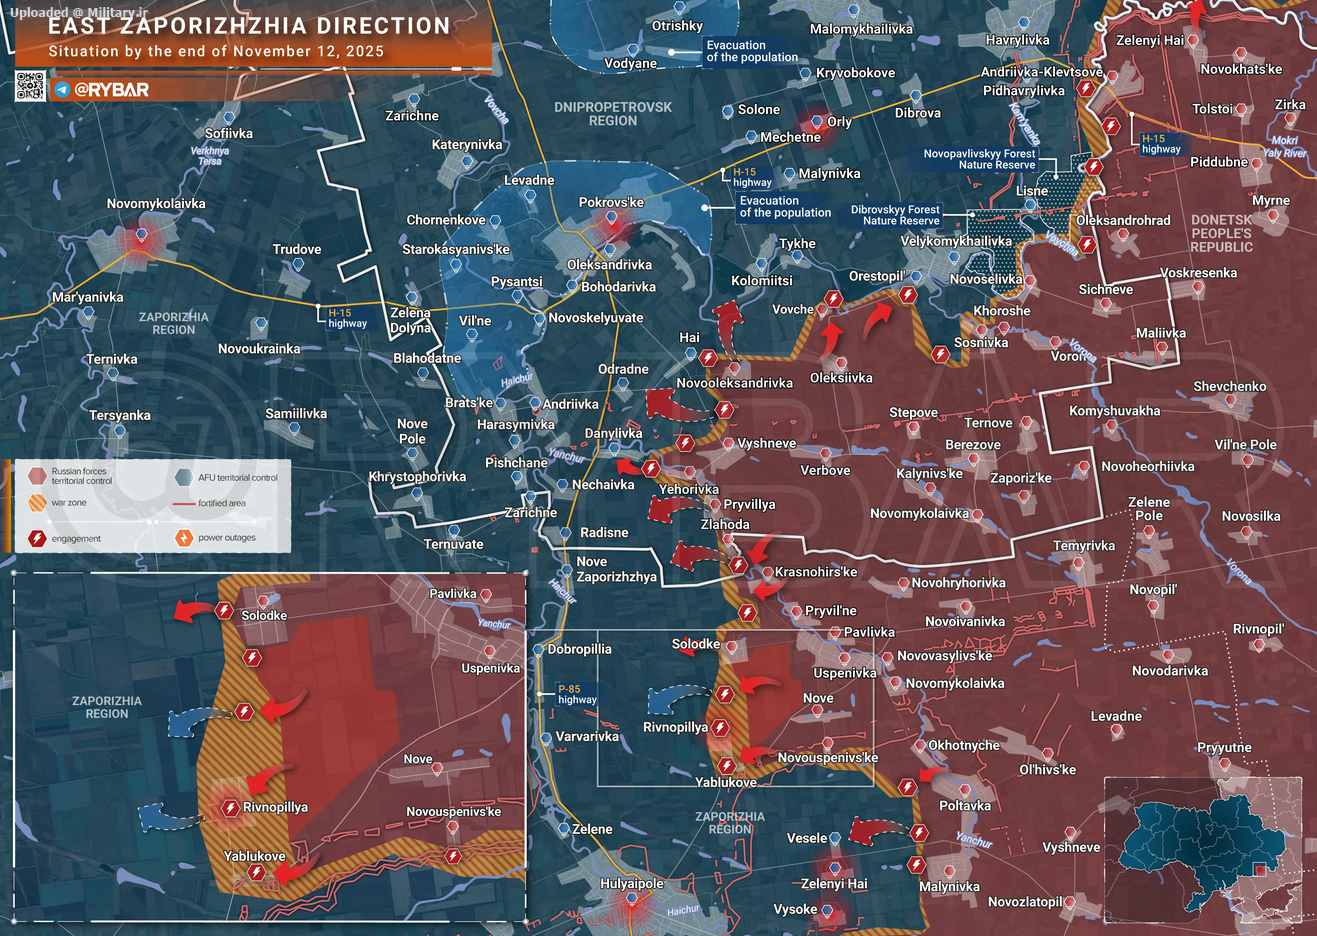
Task: Select the engagement icon in the legend
Action: pyautogui.click(x=37, y=538)
